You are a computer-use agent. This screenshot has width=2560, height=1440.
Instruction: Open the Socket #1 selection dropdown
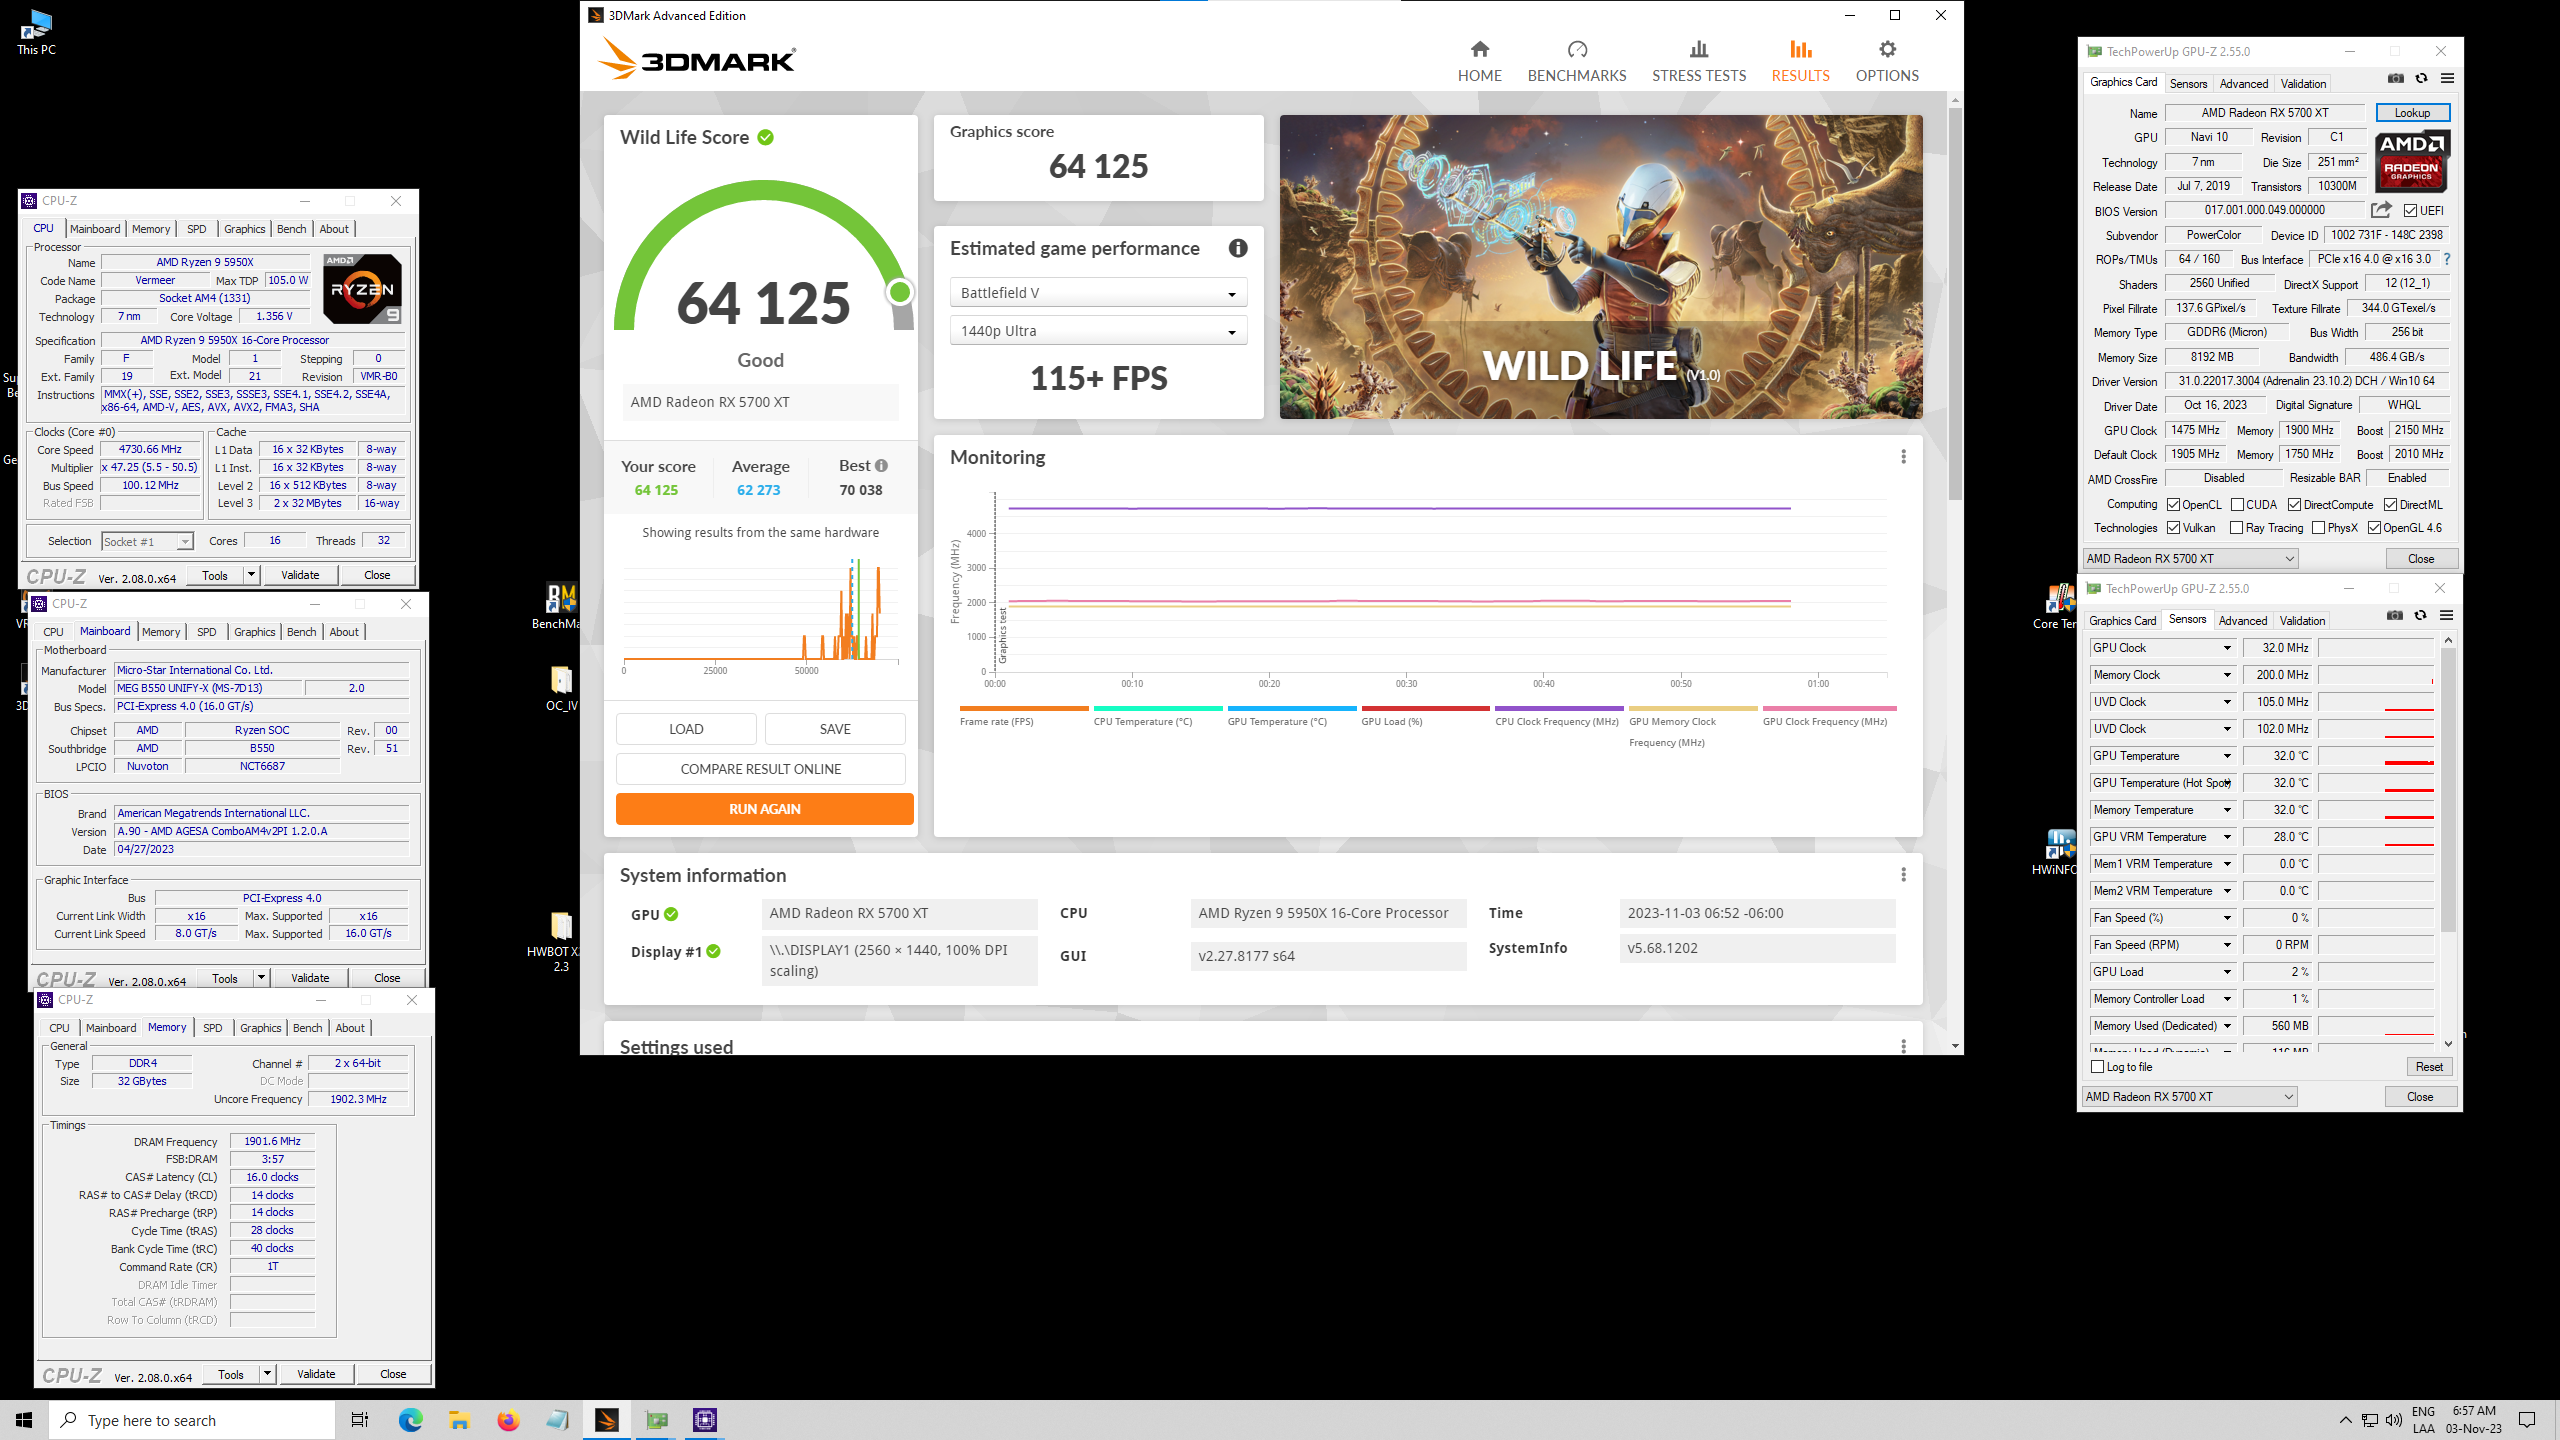click(x=147, y=542)
